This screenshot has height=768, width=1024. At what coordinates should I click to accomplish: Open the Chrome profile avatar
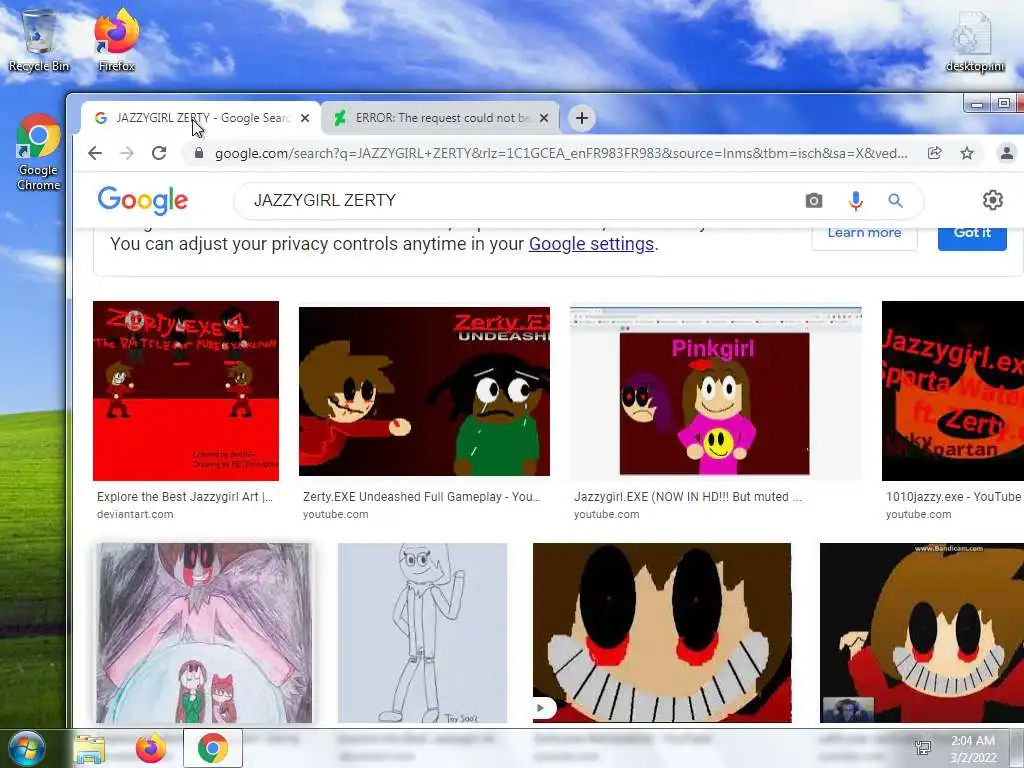pyautogui.click(x=1006, y=153)
